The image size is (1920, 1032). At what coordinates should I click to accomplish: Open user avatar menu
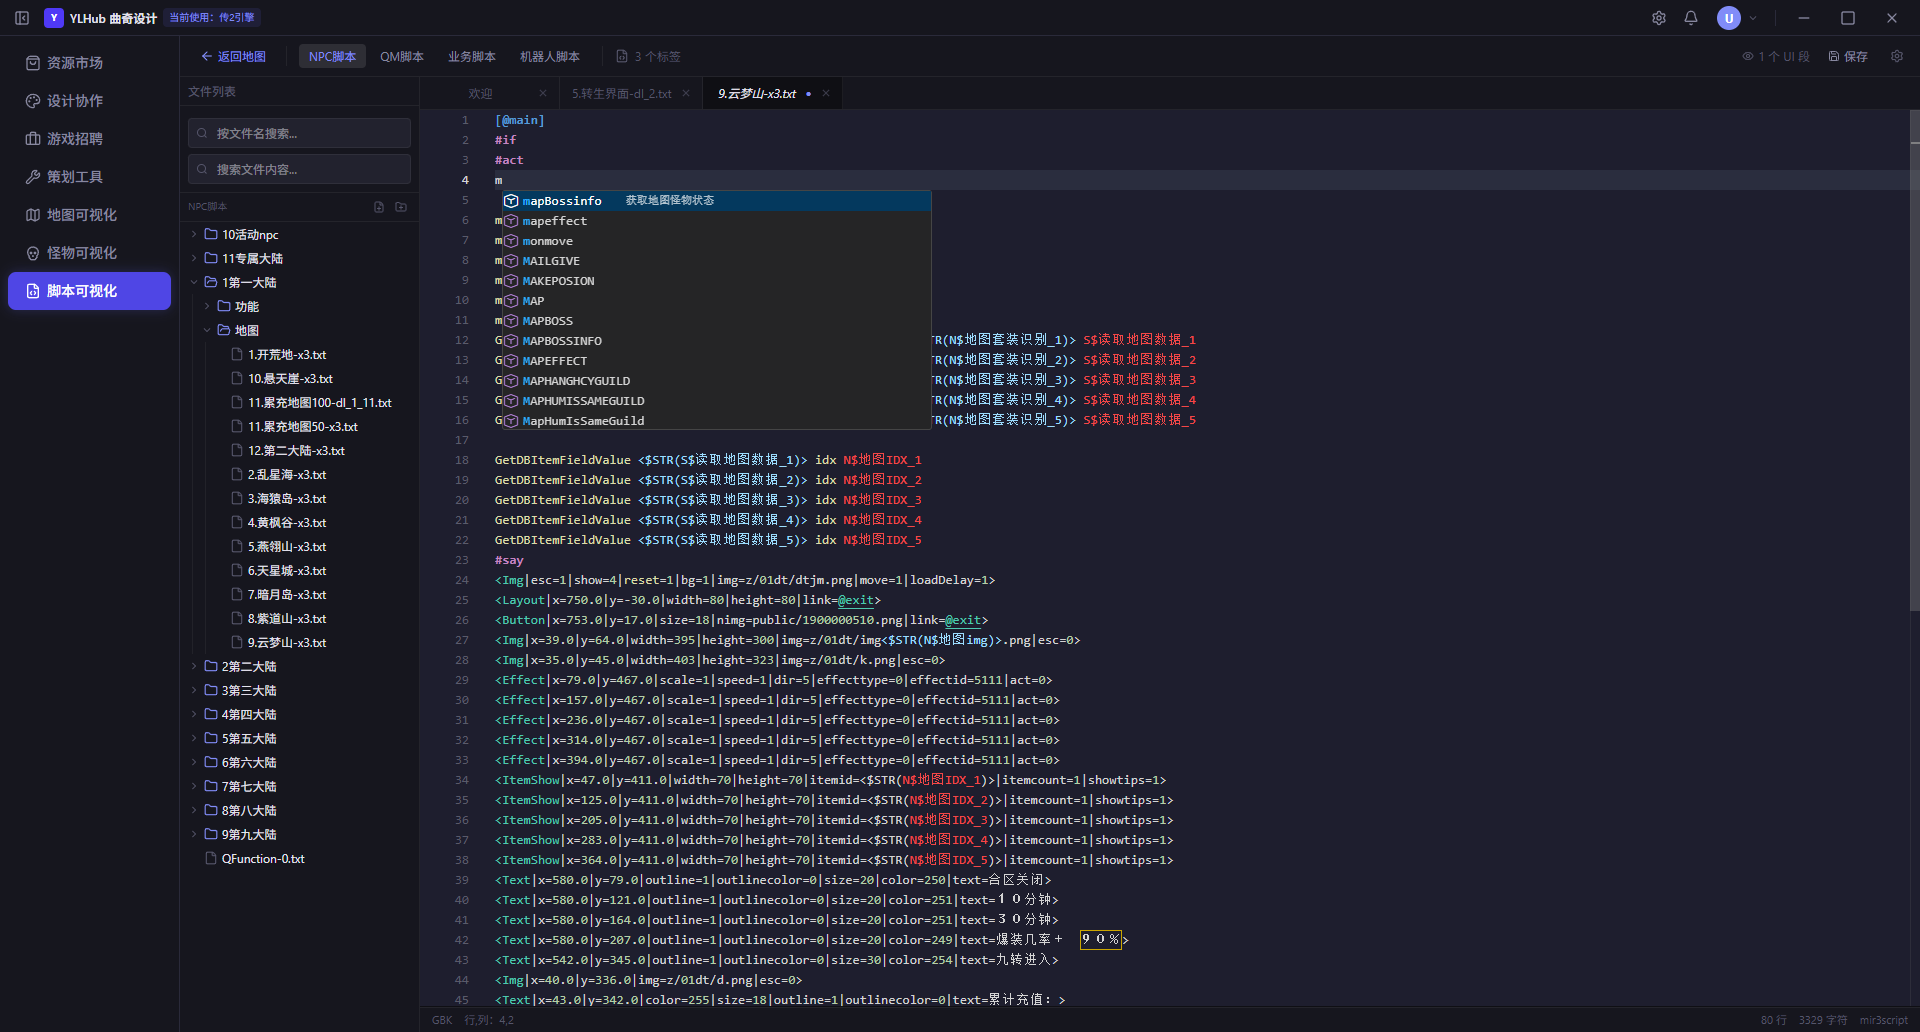click(x=1729, y=18)
